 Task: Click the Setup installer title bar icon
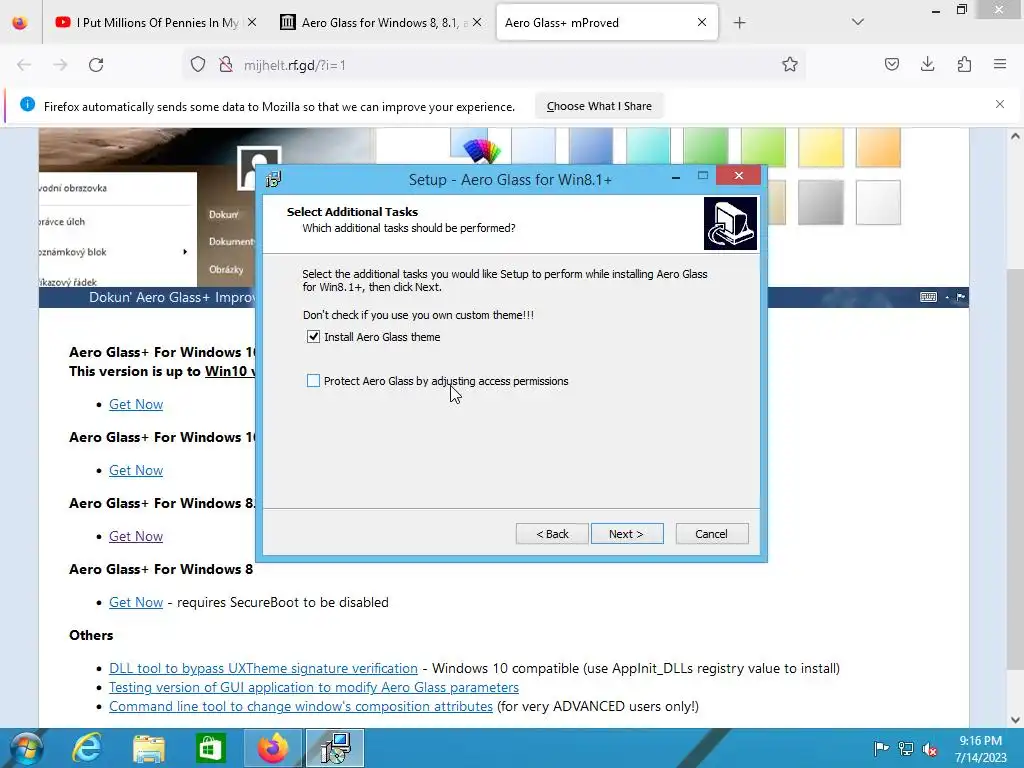[x=274, y=180]
